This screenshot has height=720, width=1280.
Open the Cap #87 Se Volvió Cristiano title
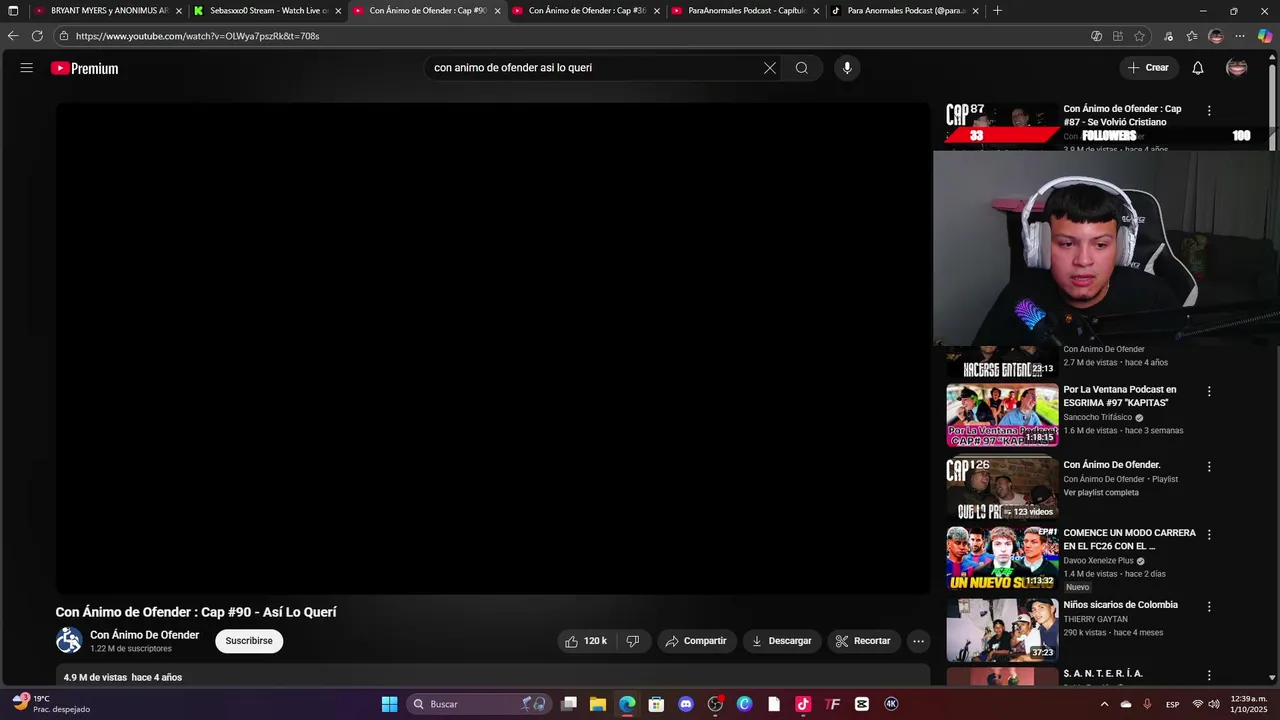1122,115
